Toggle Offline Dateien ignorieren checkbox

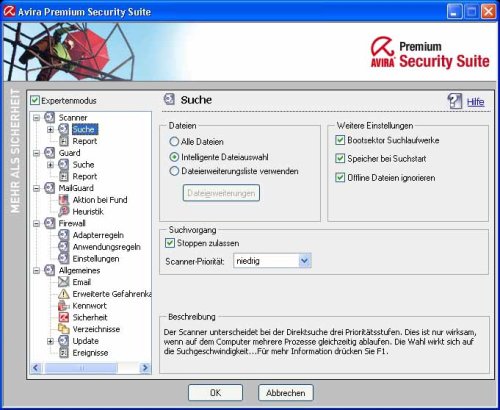coord(340,177)
